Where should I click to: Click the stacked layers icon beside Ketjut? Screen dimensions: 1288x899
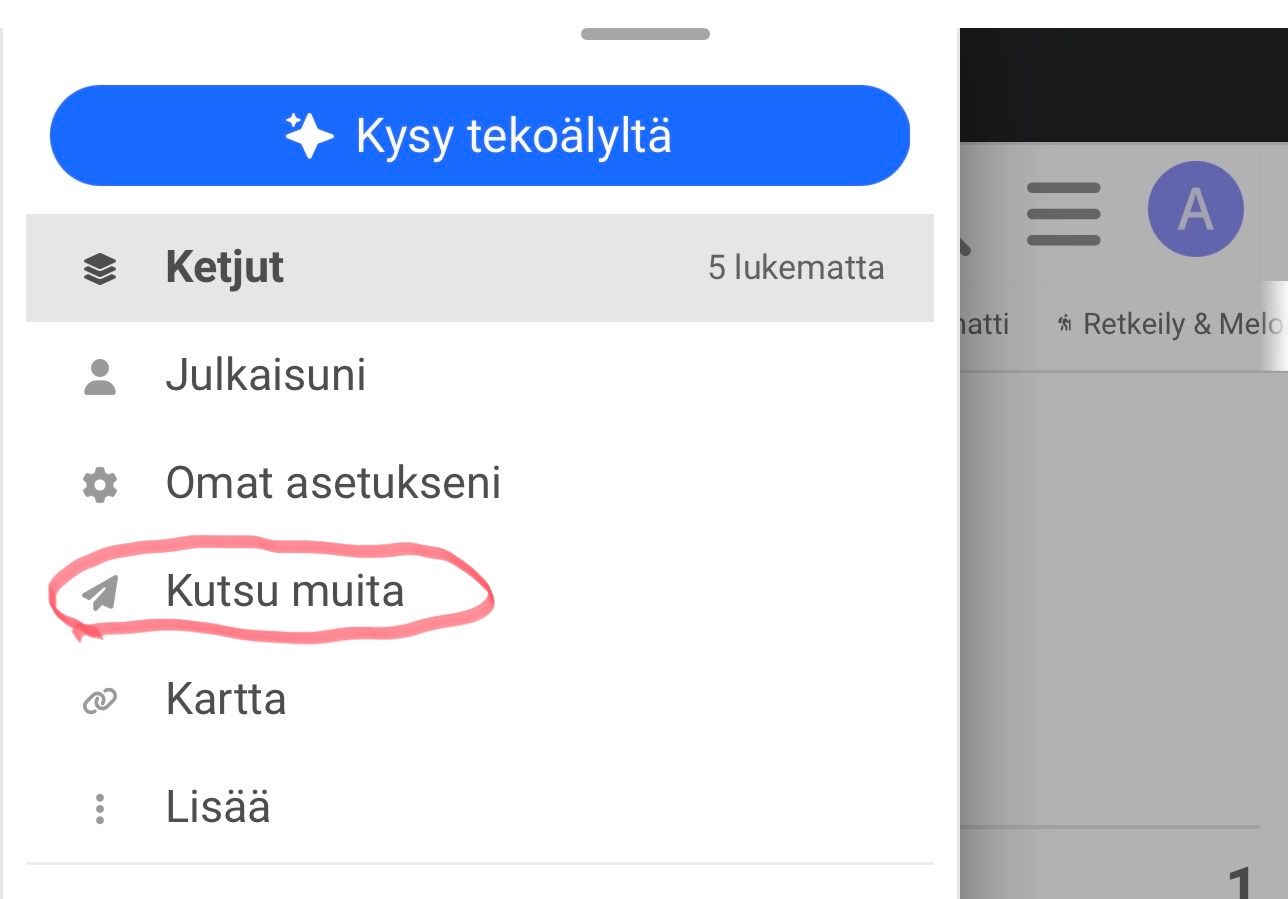tap(100, 268)
